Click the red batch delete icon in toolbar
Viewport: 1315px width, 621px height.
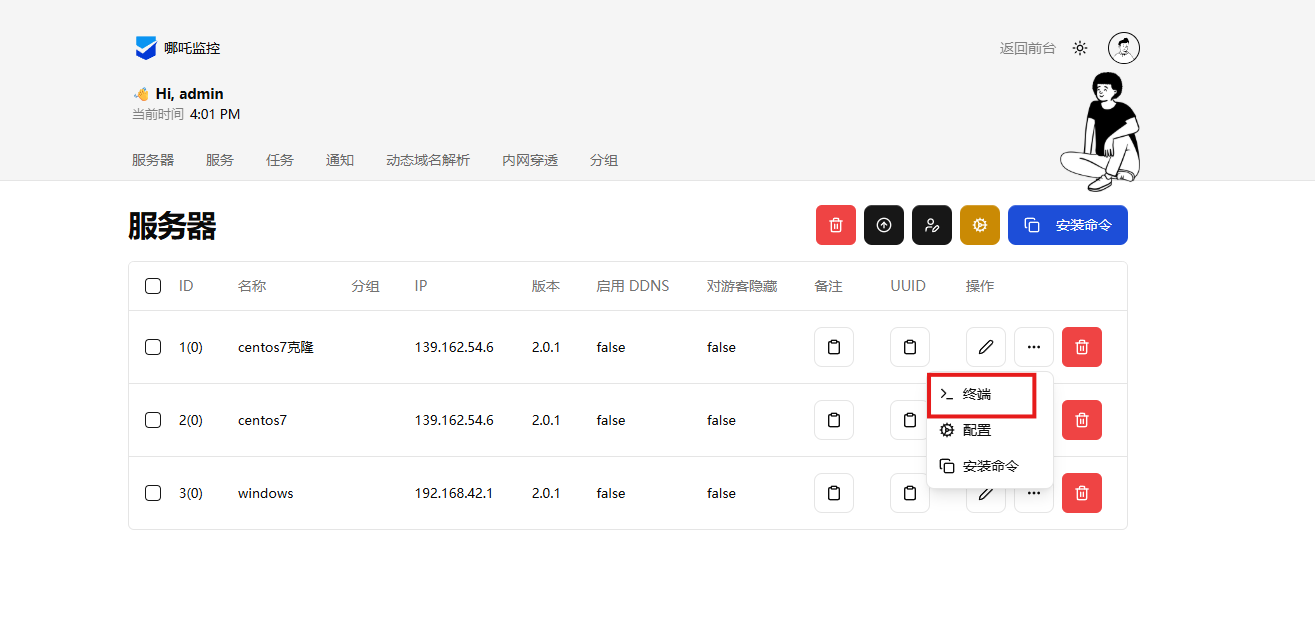click(836, 225)
